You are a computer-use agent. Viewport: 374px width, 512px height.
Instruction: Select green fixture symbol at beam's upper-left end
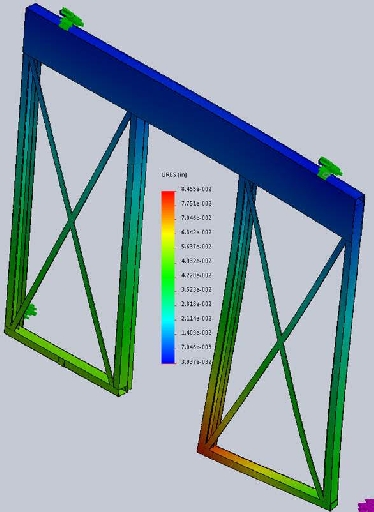[70, 19]
